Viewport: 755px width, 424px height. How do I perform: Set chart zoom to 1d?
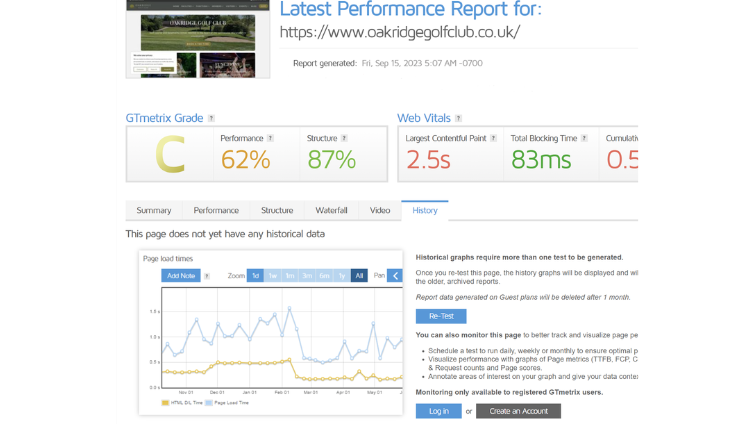pyautogui.click(x=255, y=276)
